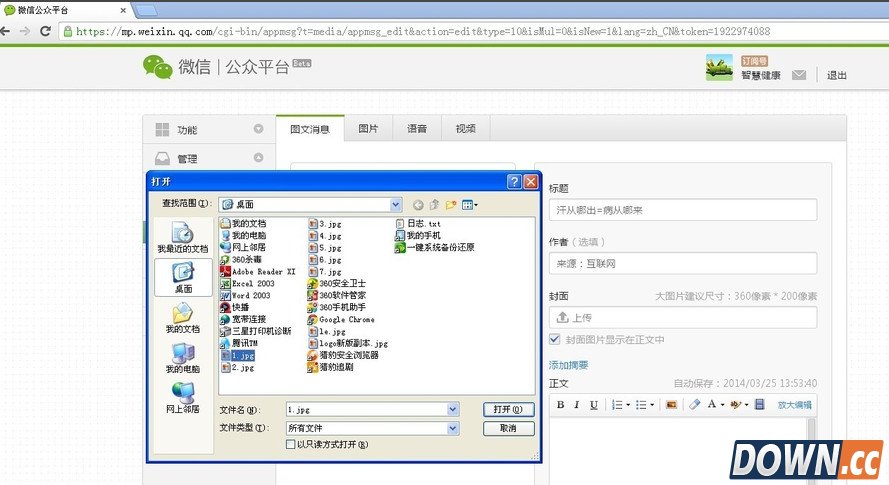Screen dimensions: 889x485
Task: Switch to the 图片 tab
Action: point(368,129)
